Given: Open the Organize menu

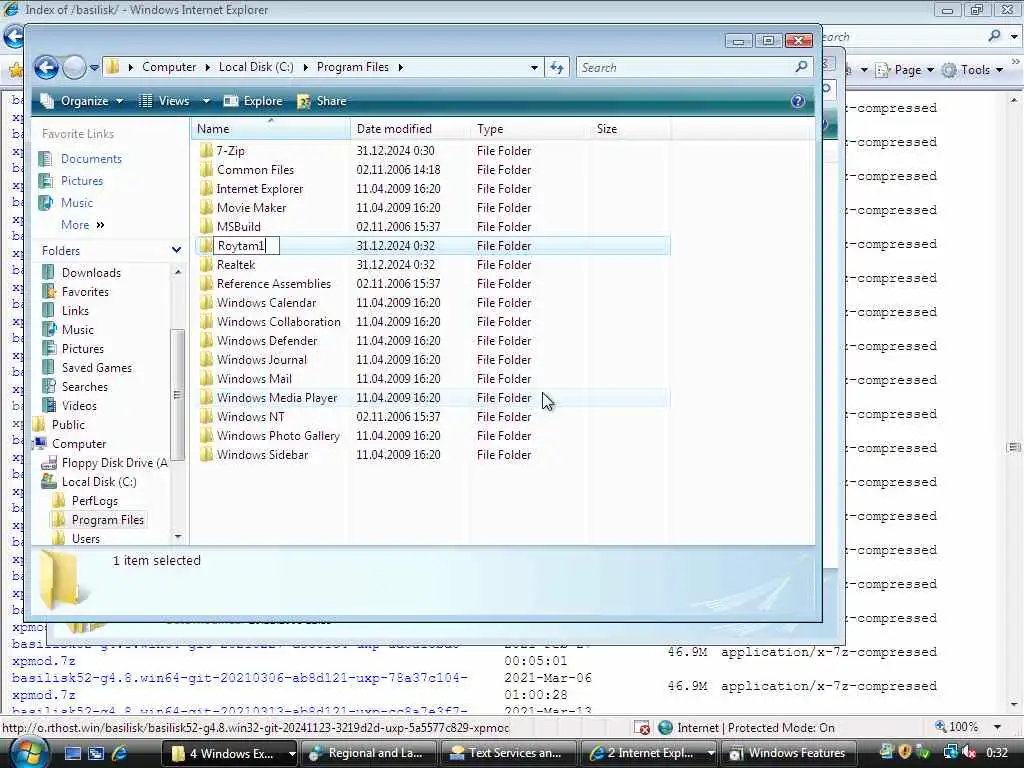Looking at the screenshot, I should point(82,101).
